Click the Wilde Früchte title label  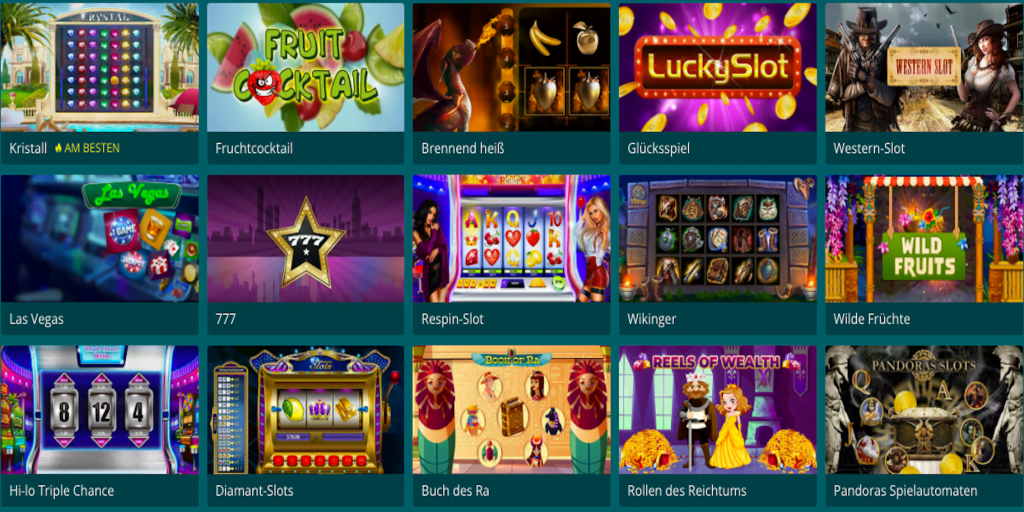click(x=872, y=319)
